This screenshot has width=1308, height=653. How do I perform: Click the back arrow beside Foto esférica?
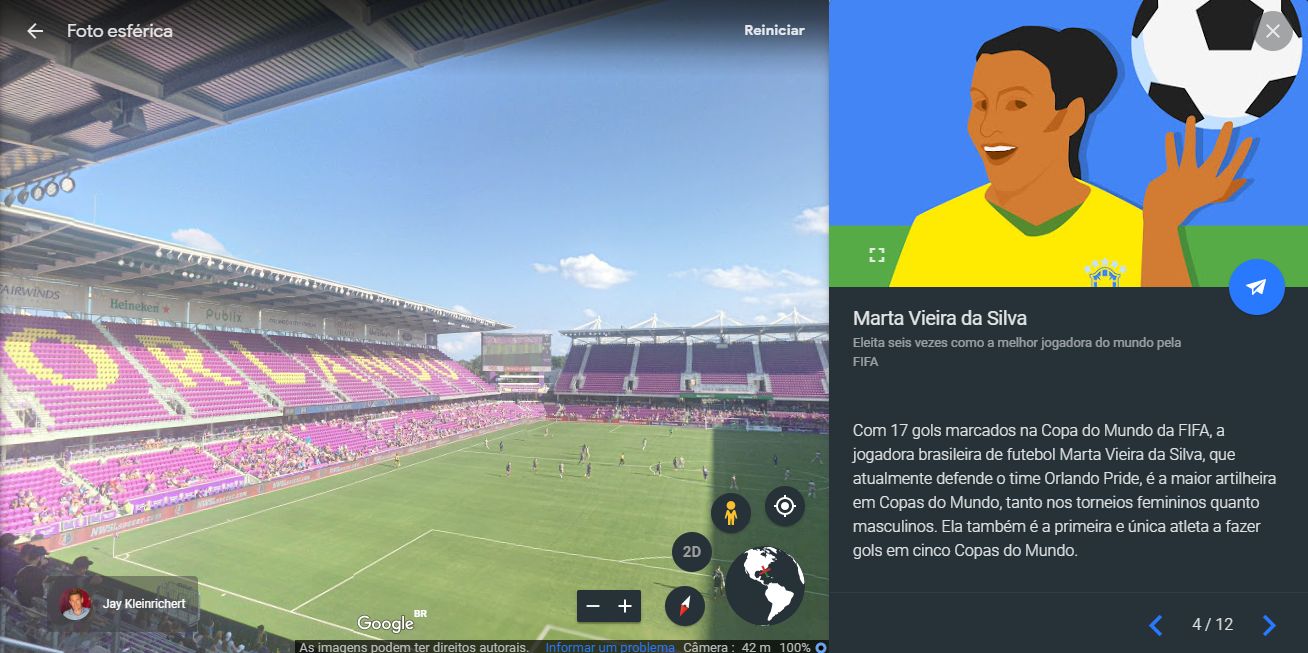point(35,31)
